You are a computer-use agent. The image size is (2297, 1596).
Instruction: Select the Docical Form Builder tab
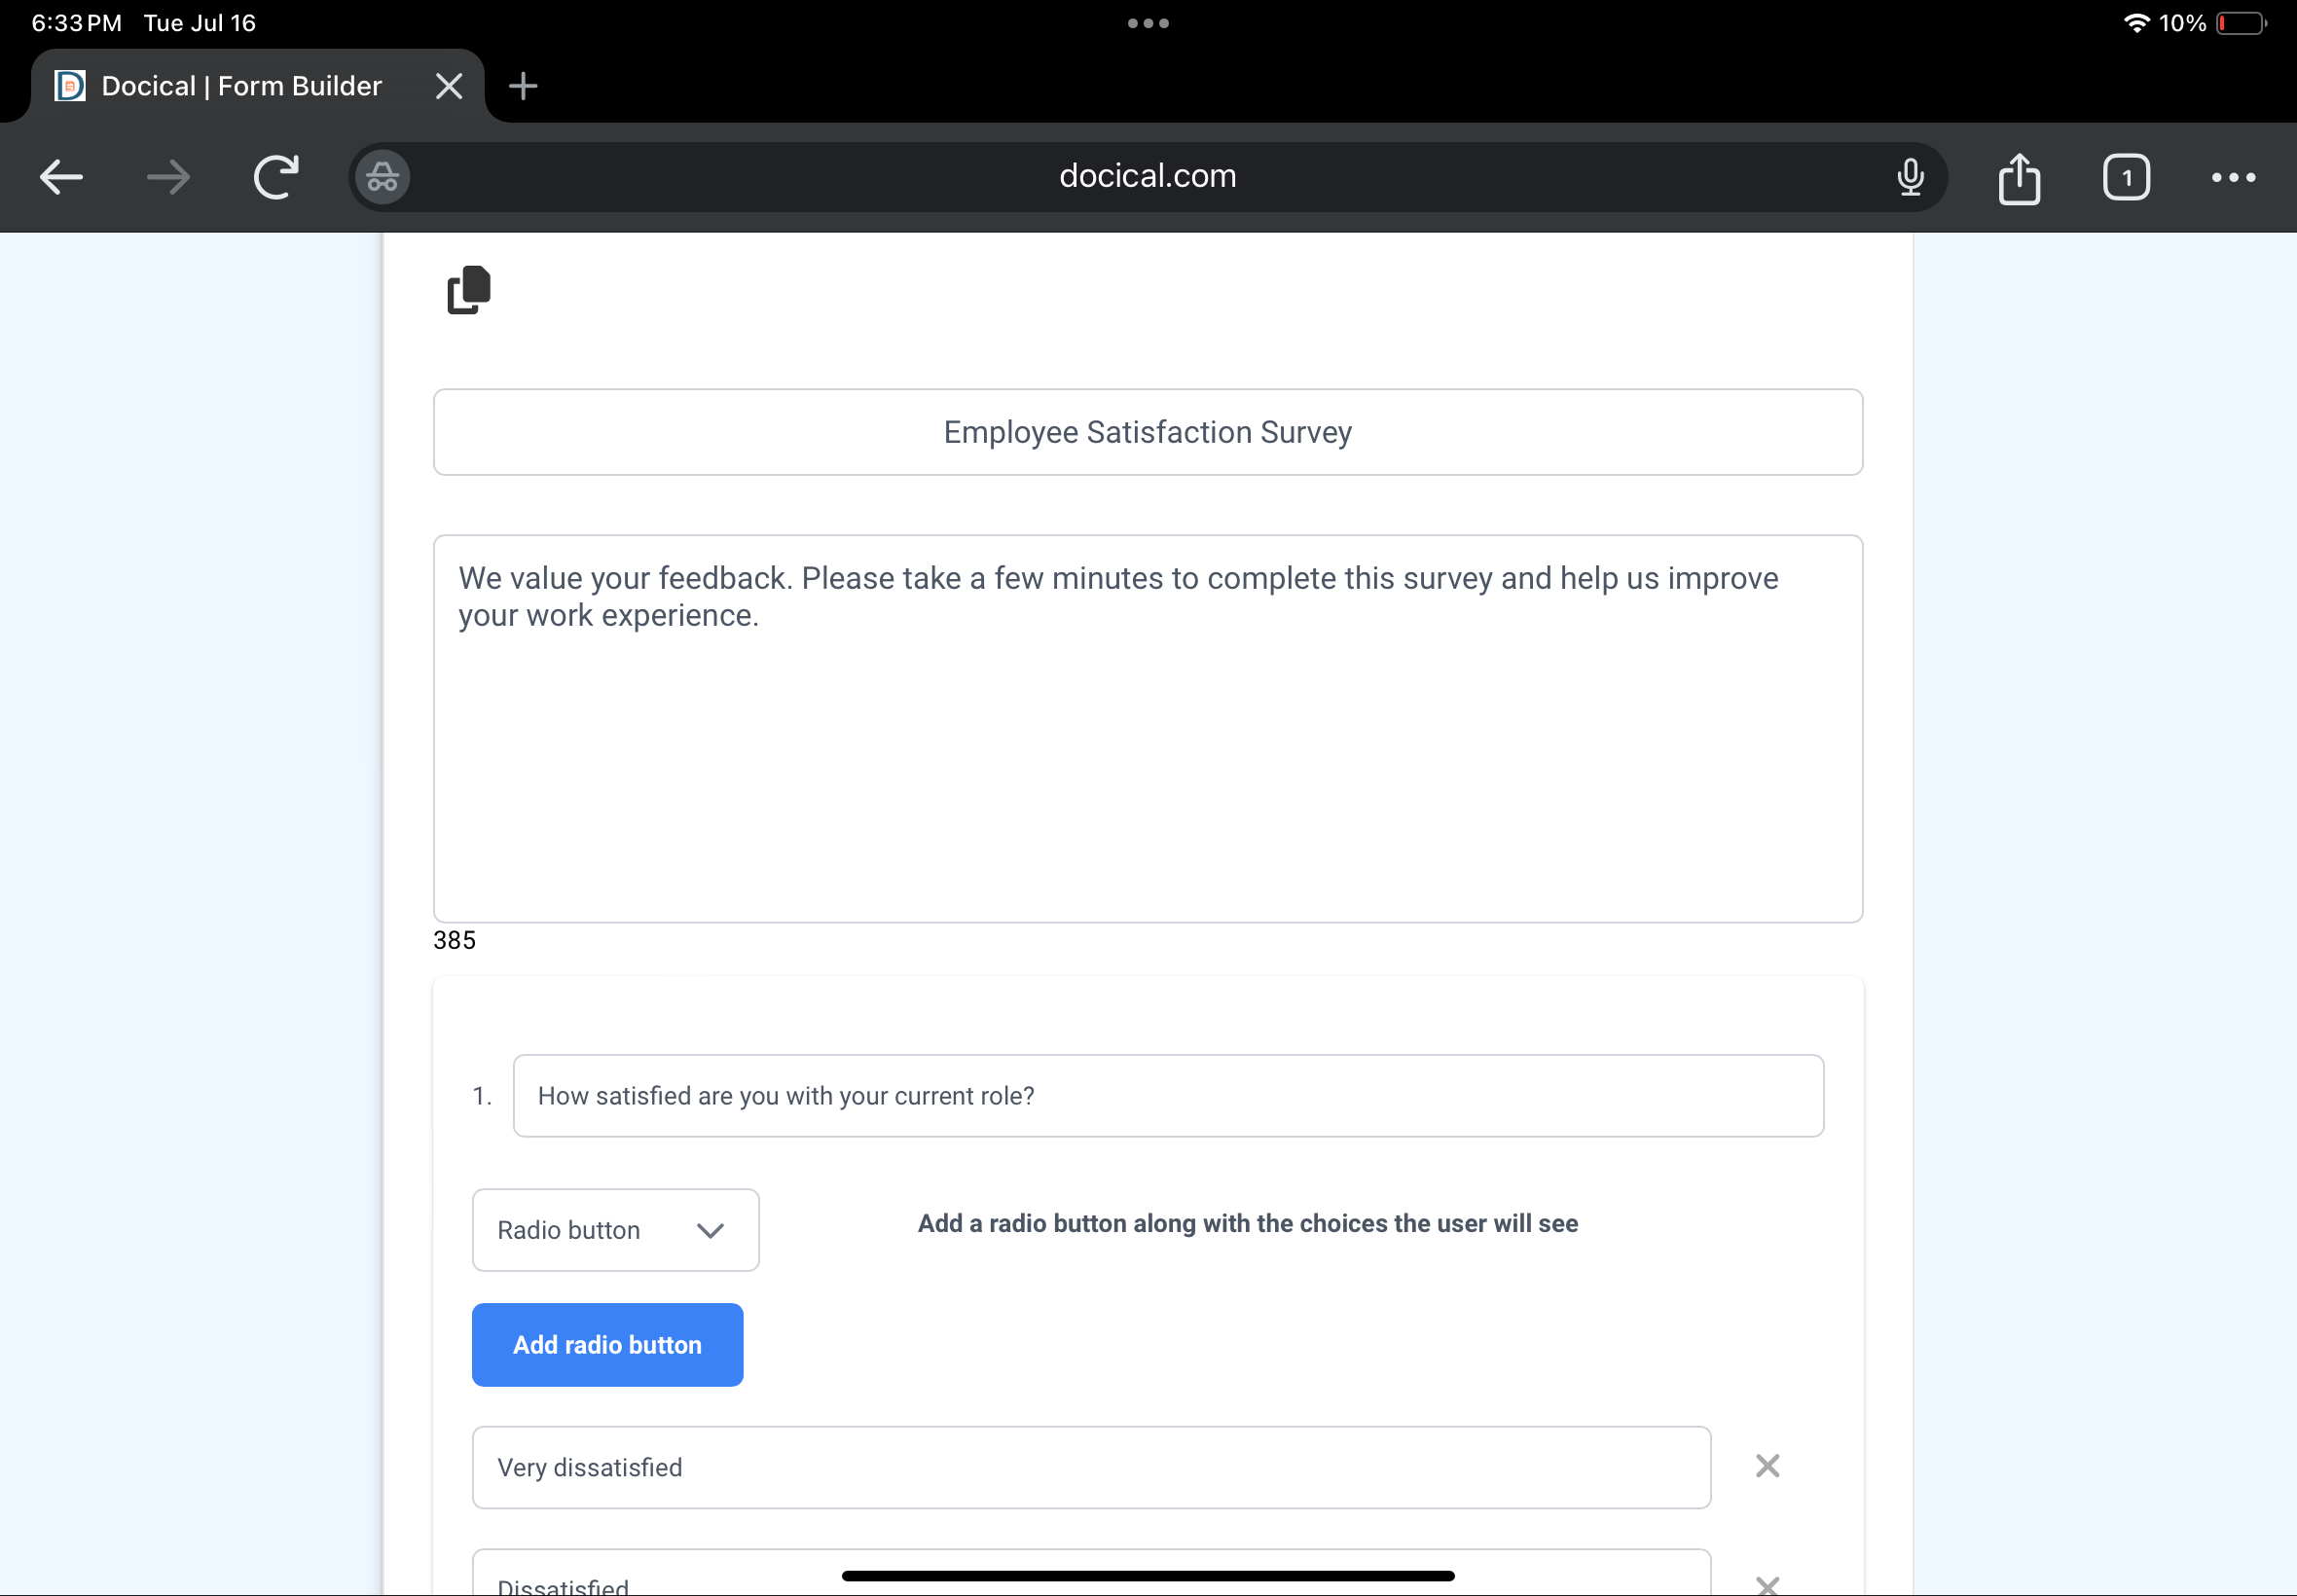[x=240, y=86]
